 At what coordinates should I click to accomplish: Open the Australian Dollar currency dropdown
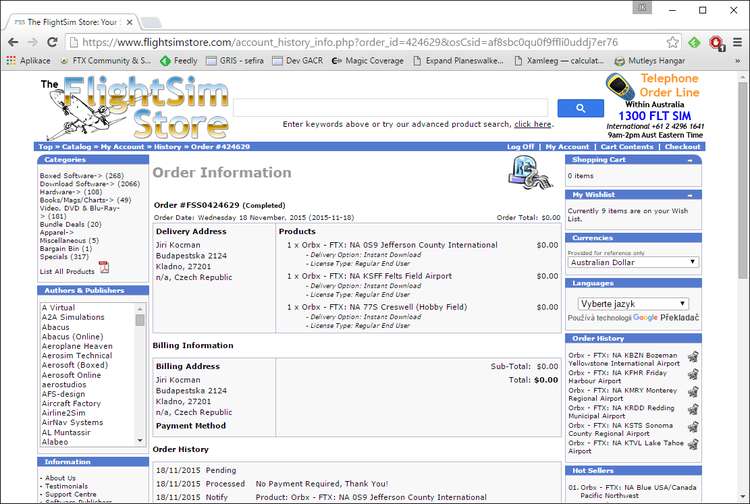633,262
